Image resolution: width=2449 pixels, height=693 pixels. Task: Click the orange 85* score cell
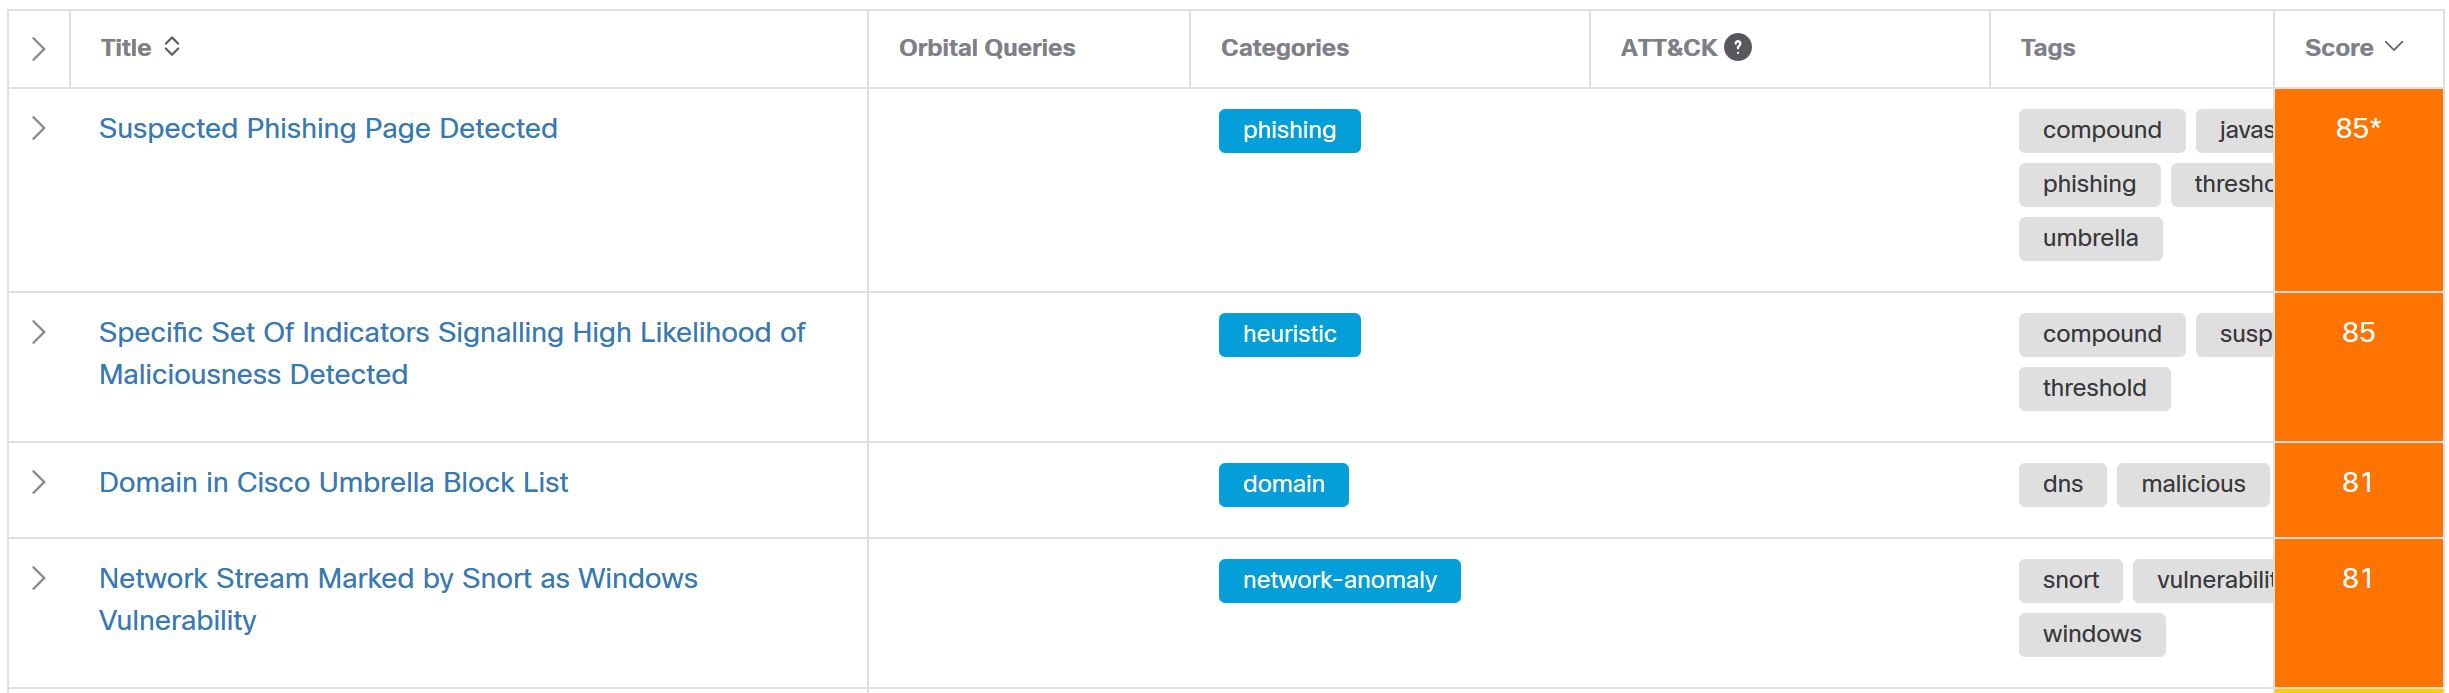click(x=2358, y=190)
